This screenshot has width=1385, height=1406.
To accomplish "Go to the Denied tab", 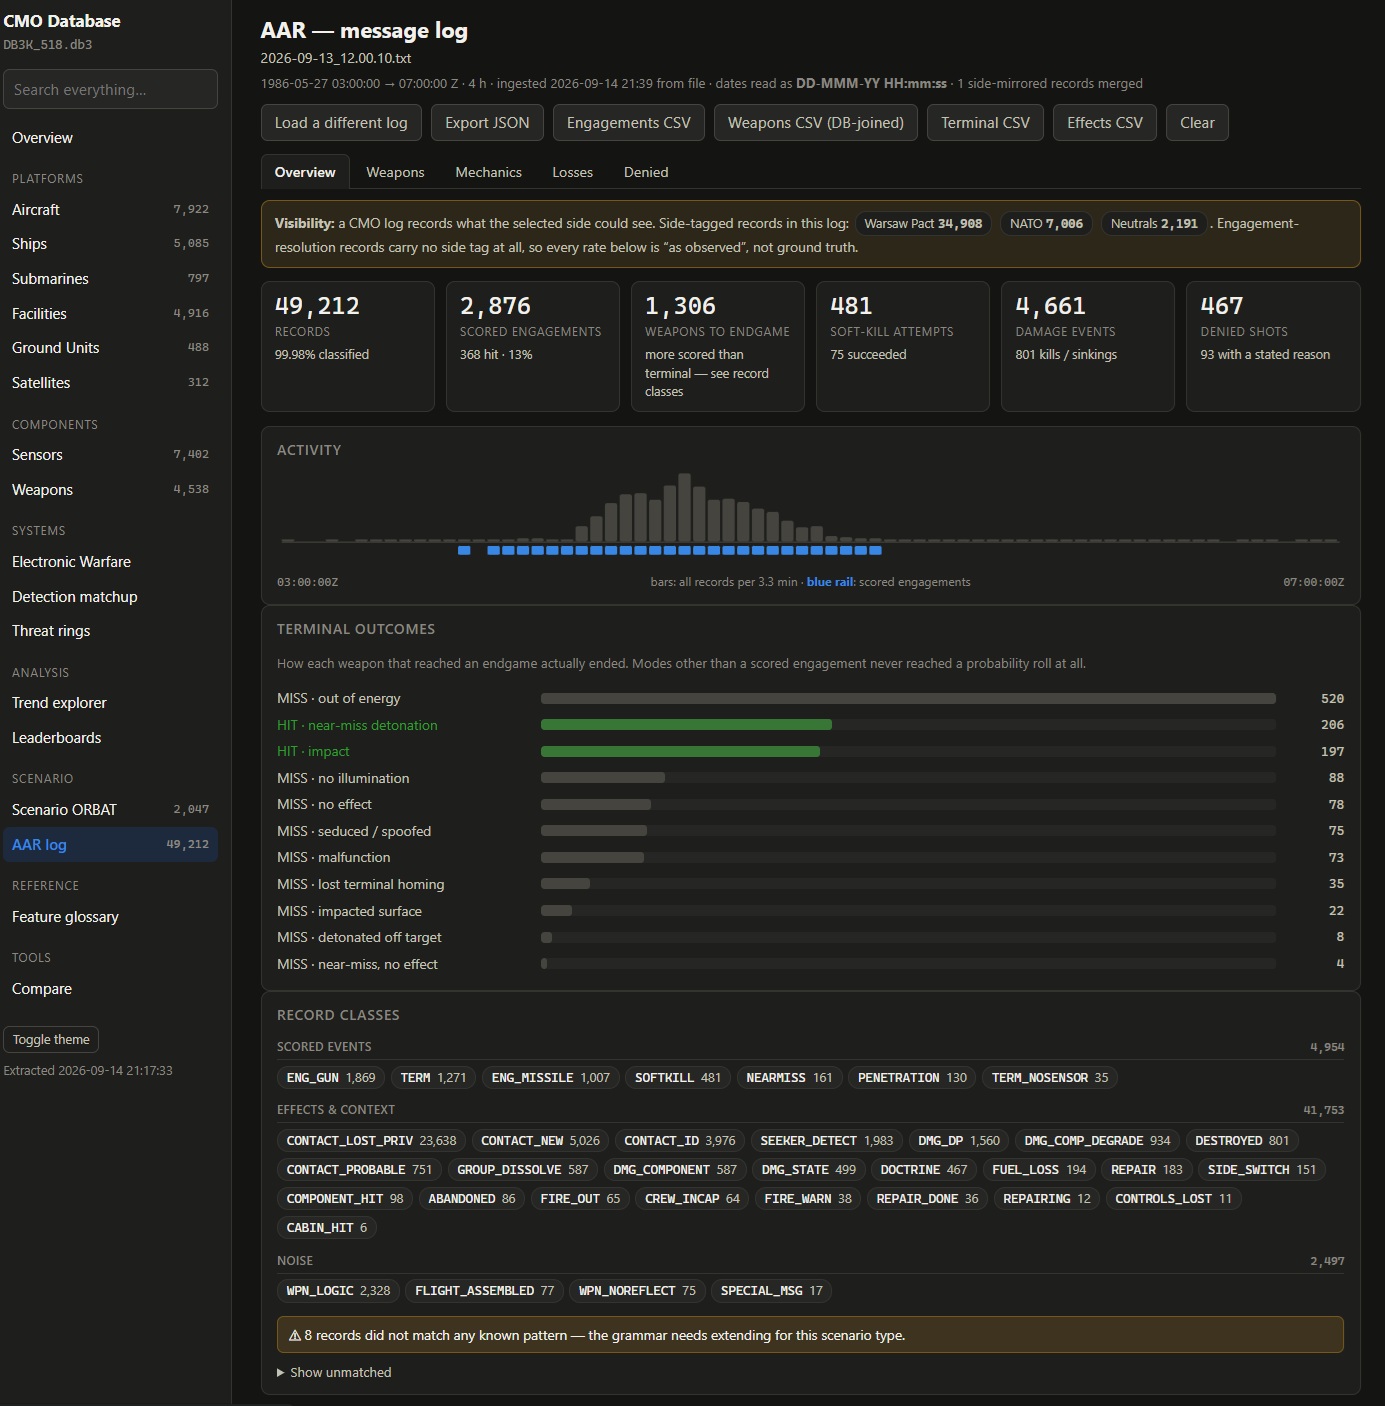I will [x=646, y=172].
